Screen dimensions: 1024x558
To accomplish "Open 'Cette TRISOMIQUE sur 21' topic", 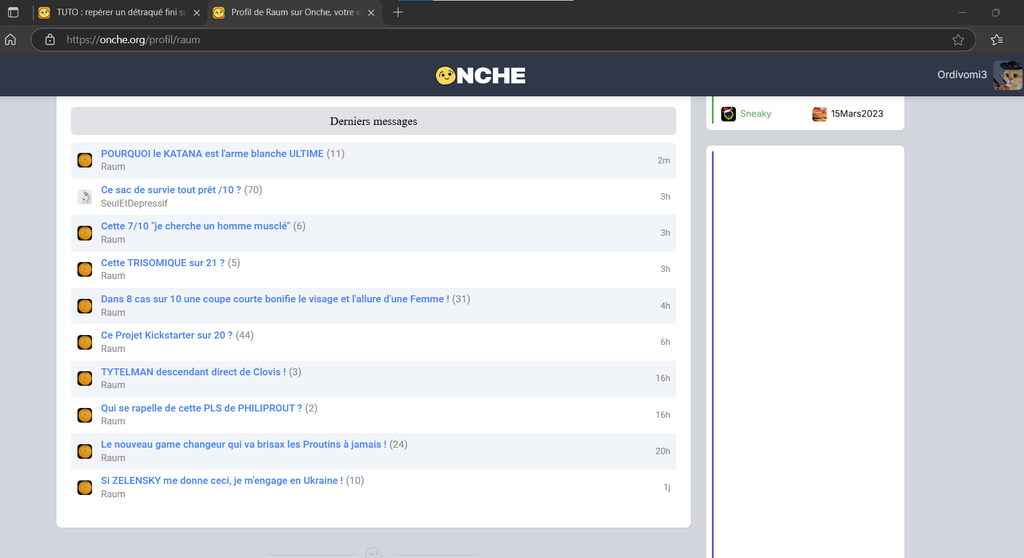I will pyautogui.click(x=163, y=263).
